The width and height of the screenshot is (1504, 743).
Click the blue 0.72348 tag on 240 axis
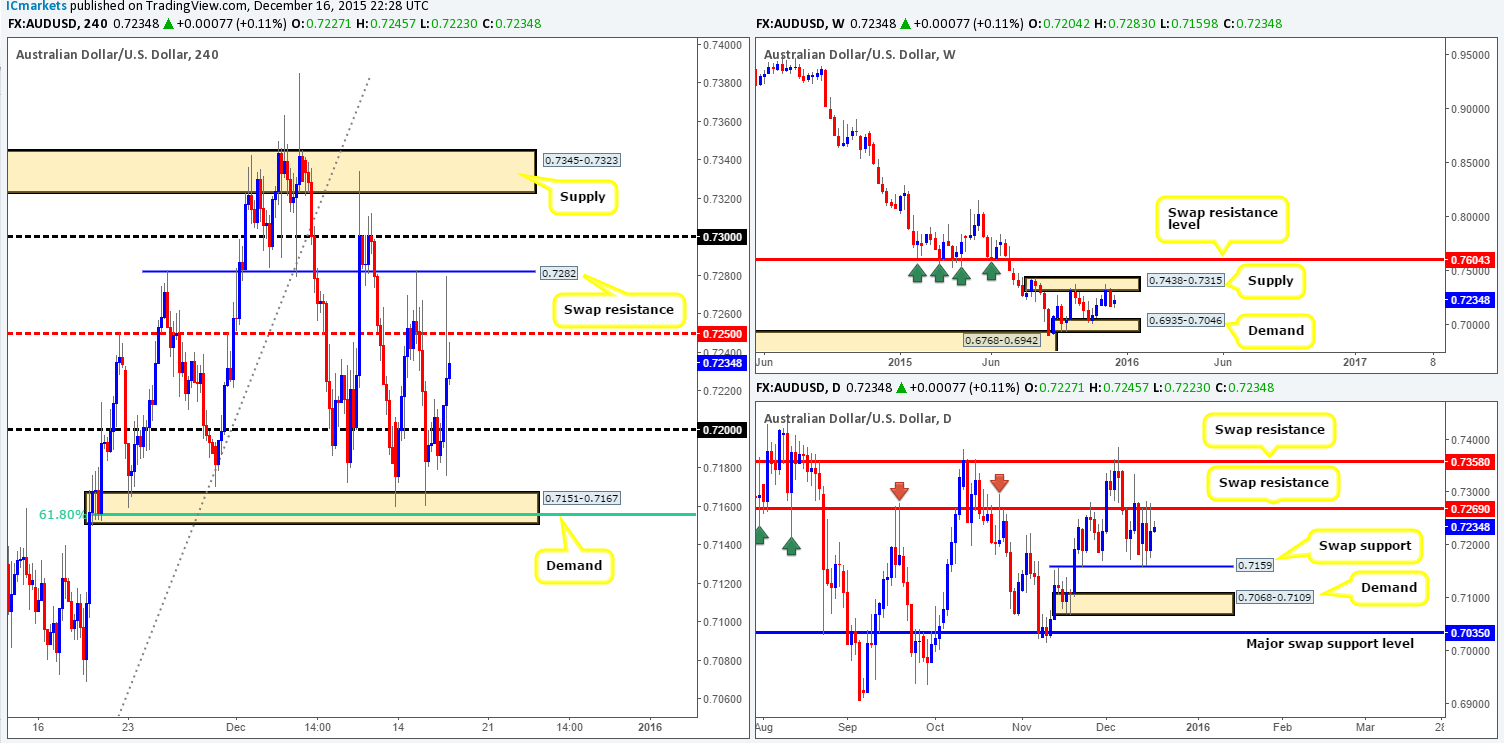pyautogui.click(x=721, y=363)
